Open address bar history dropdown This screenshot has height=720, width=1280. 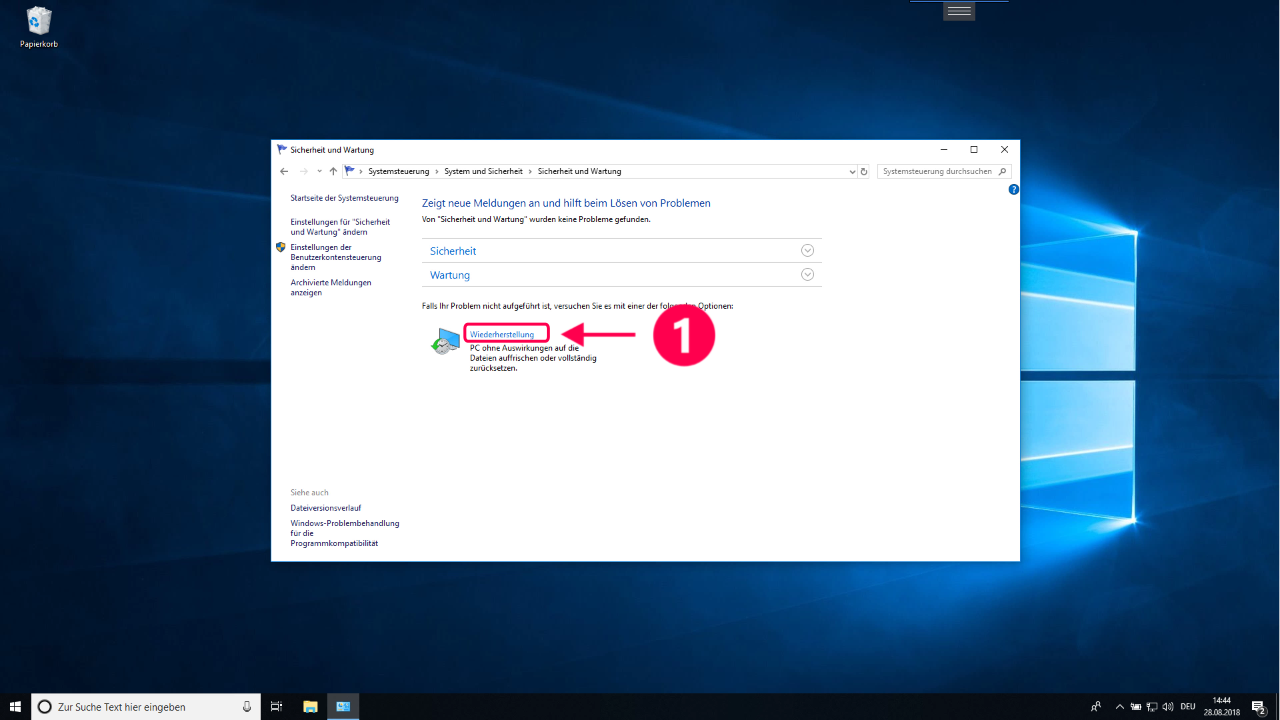point(851,171)
